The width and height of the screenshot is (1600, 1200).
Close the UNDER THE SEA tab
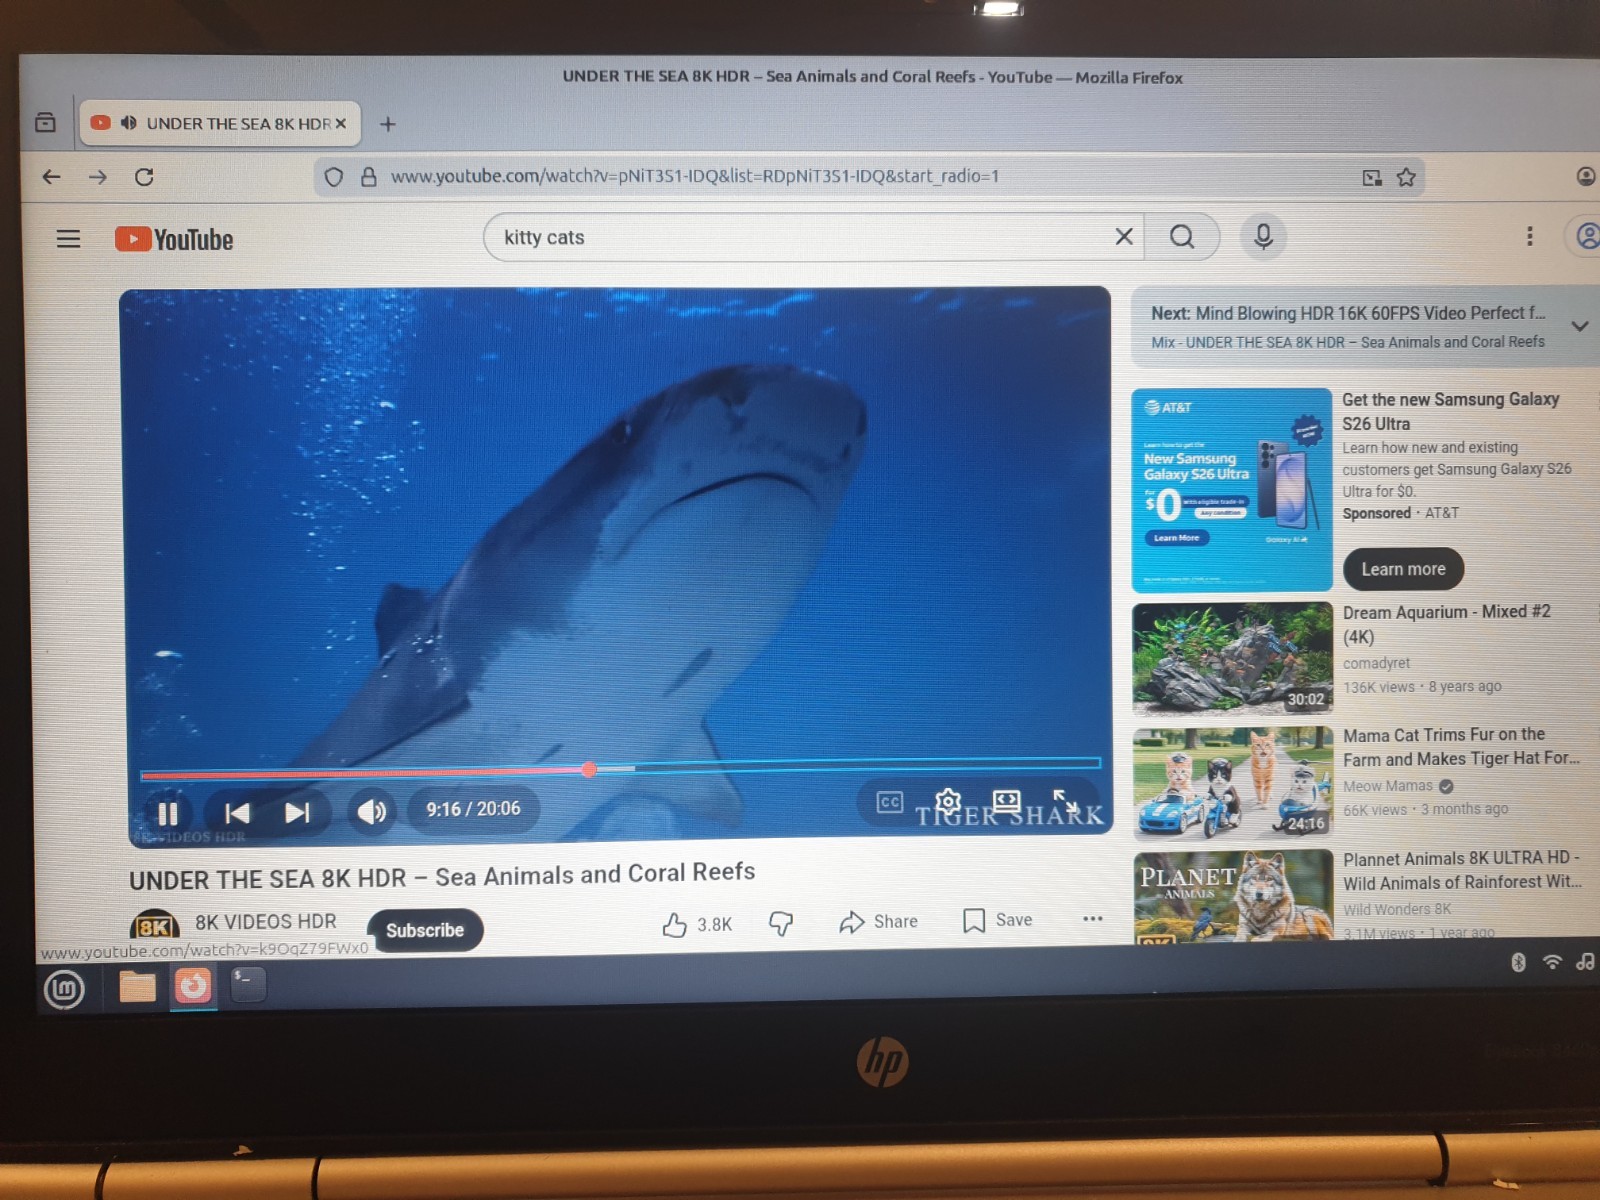click(341, 123)
